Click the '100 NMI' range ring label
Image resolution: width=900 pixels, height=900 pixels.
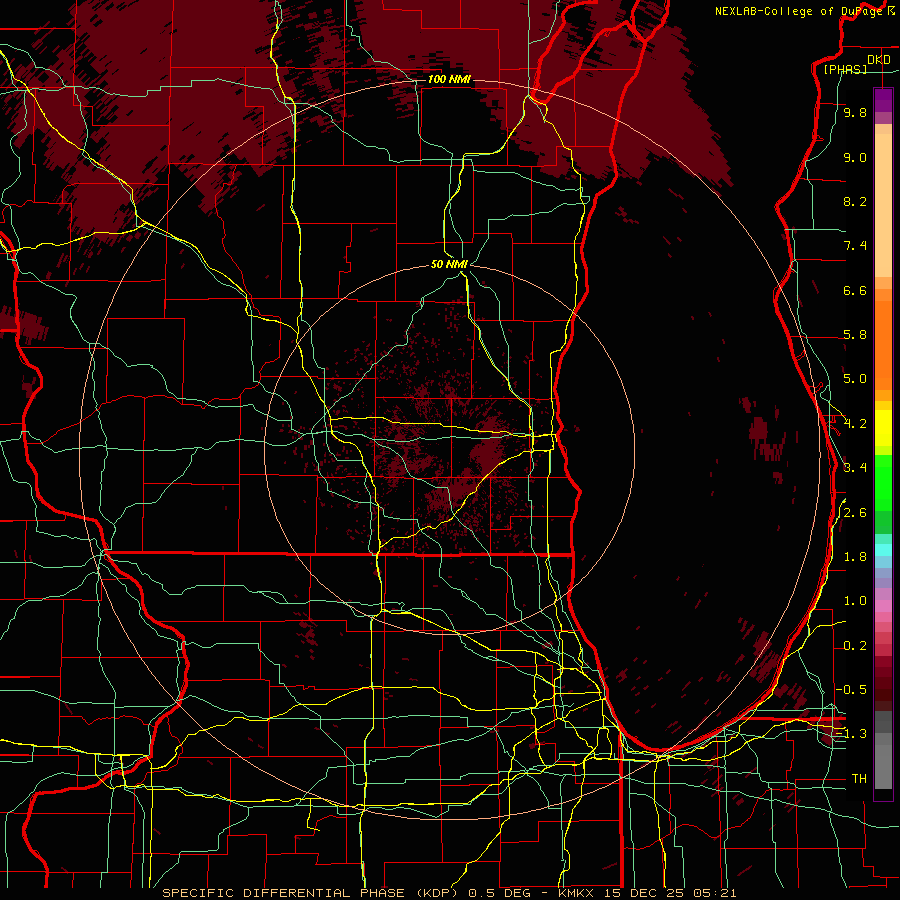point(449,79)
